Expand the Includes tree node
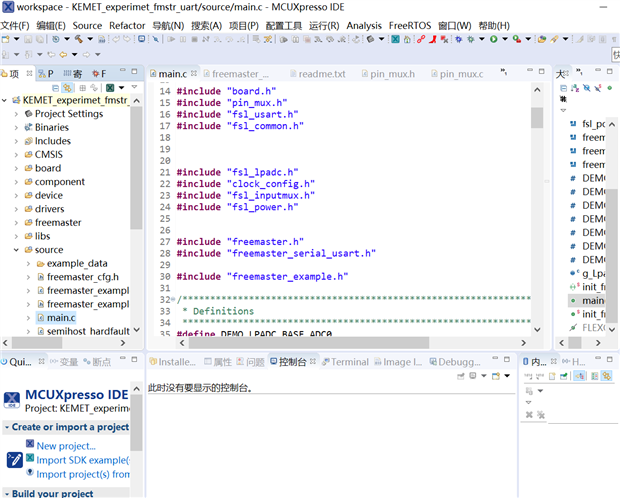Image resolution: width=620 pixels, height=498 pixels. pyautogui.click(x=16, y=141)
